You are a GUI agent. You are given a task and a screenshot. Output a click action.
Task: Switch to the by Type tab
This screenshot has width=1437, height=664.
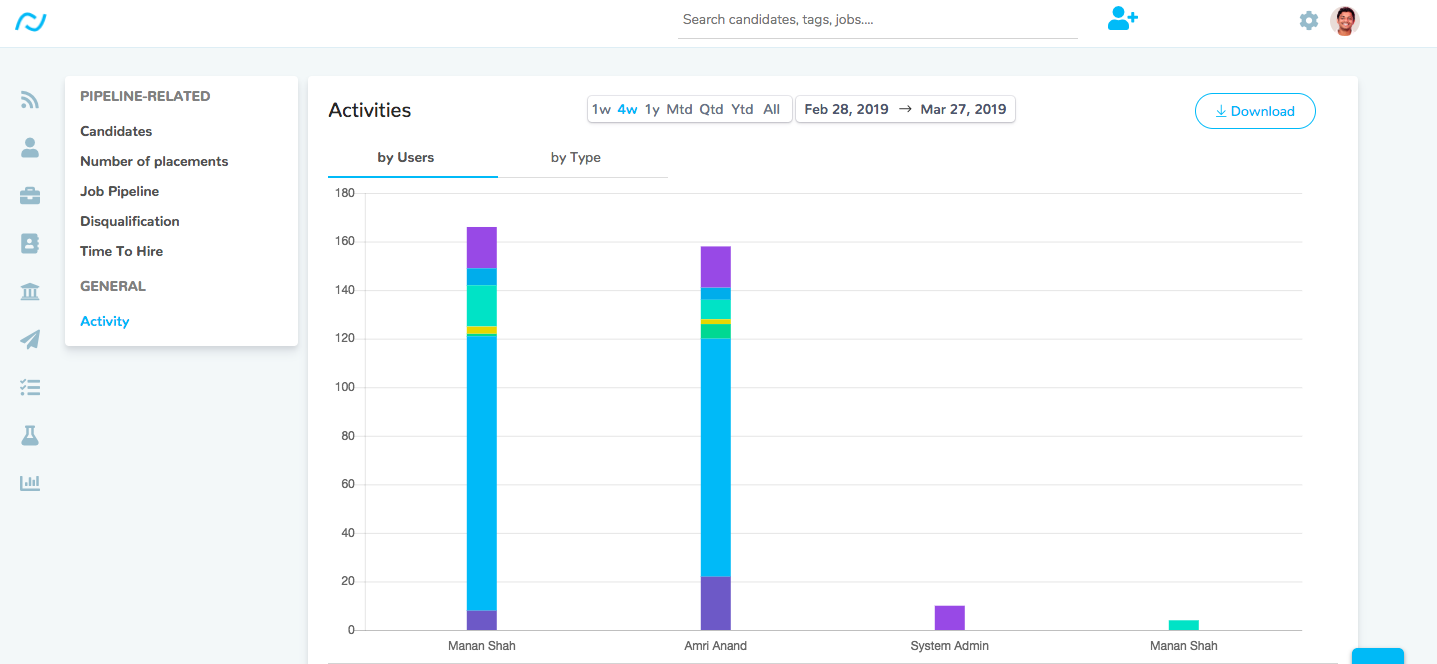coord(575,158)
